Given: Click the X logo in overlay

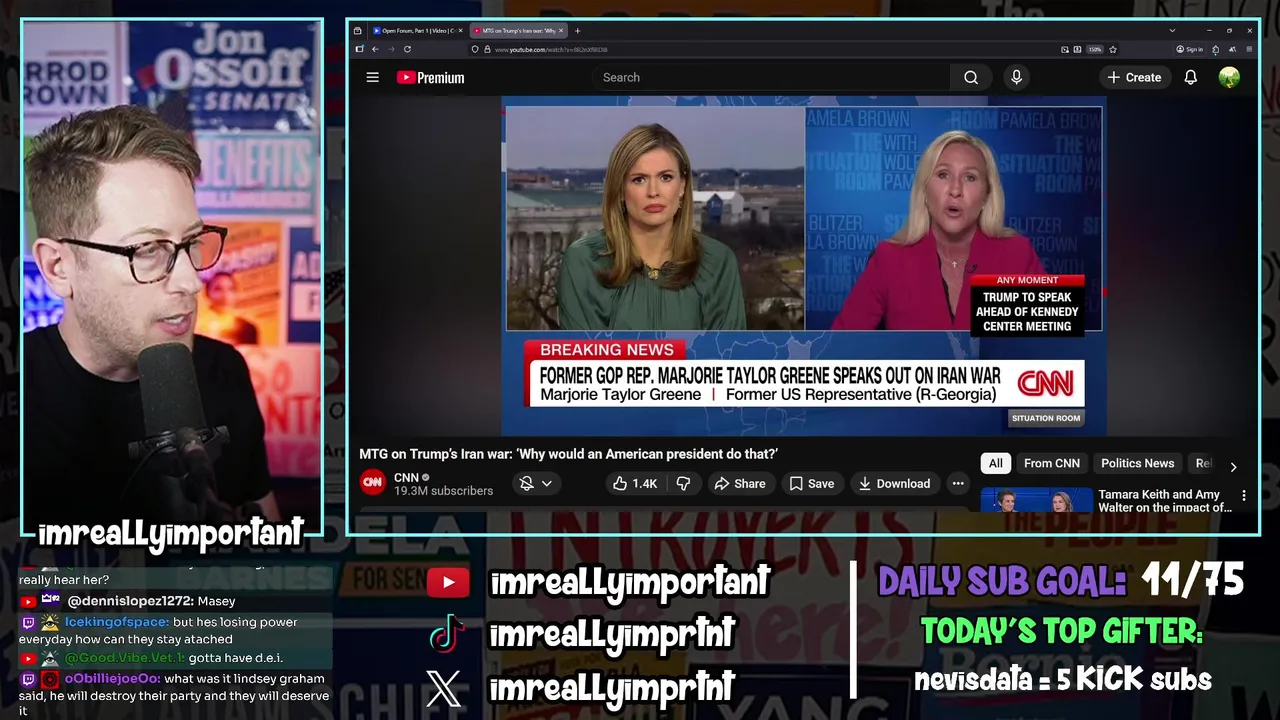Looking at the screenshot, I should coord(444,688).
